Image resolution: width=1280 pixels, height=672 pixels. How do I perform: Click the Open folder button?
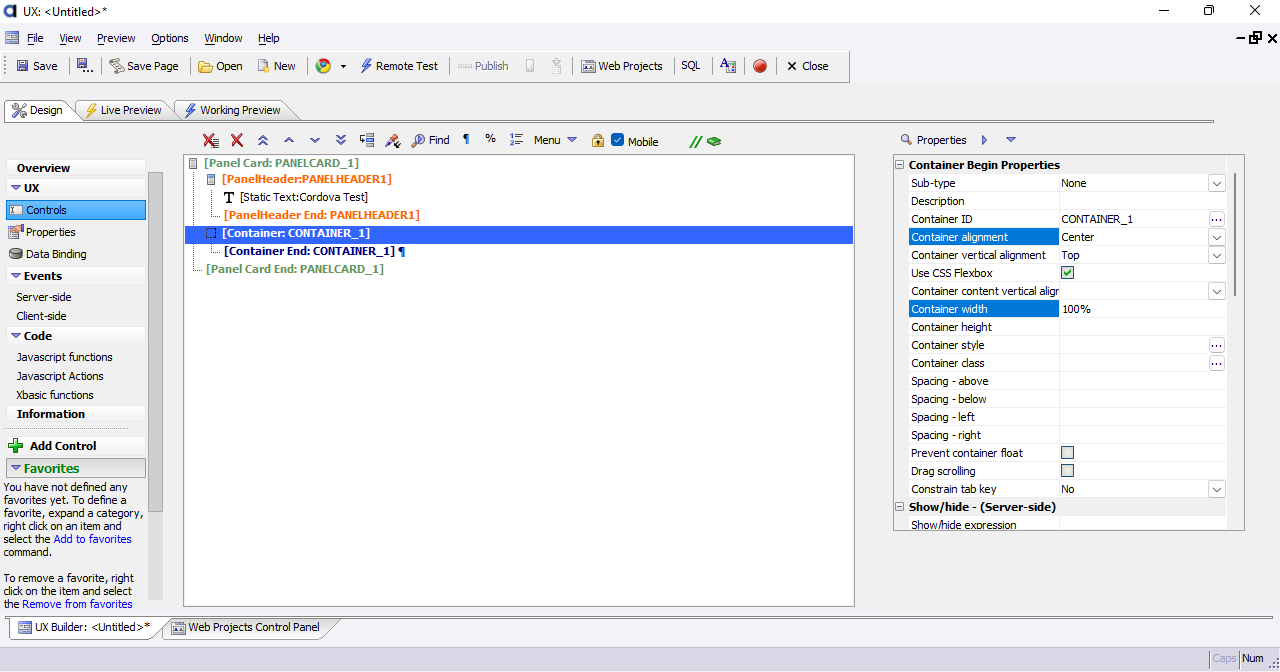click(220, 66)
